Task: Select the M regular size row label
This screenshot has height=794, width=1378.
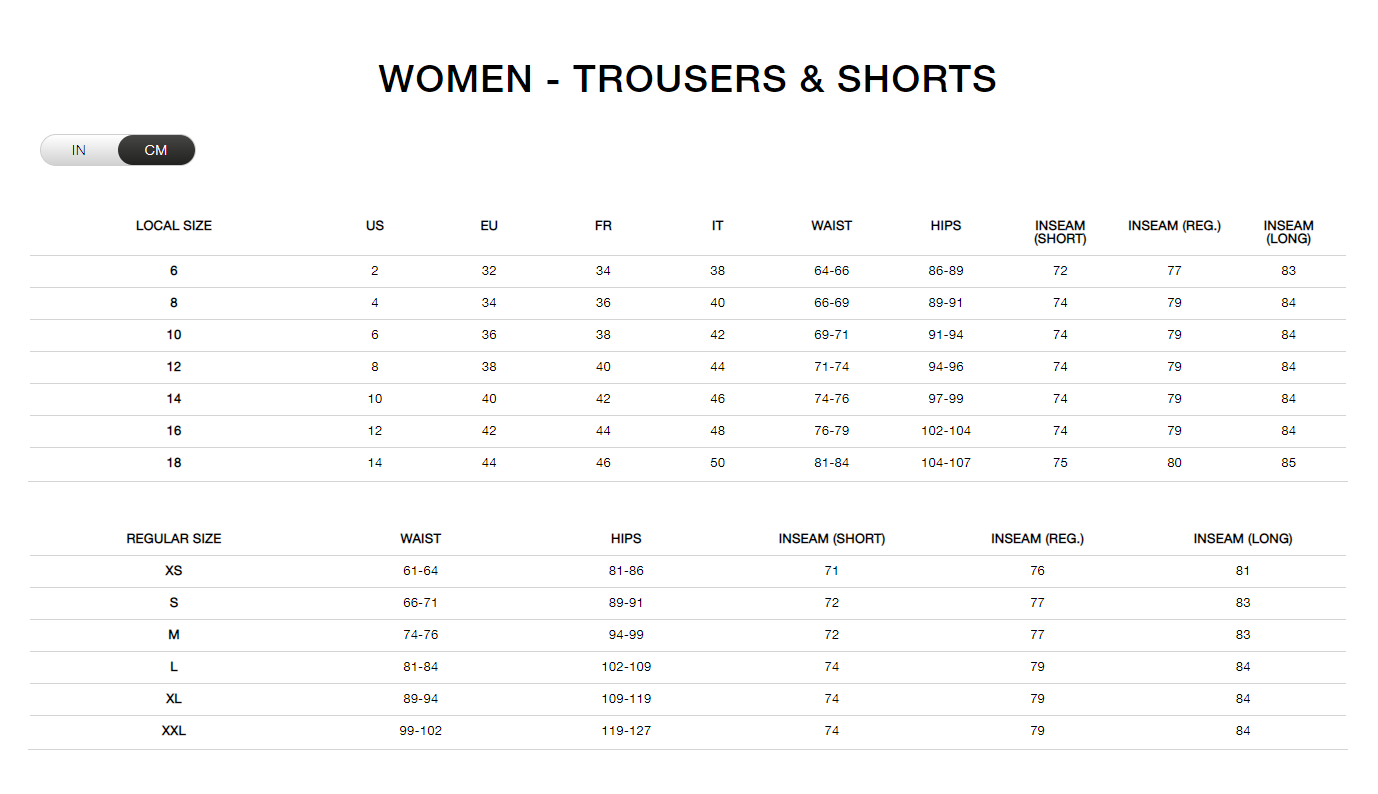Action: point(174,635)
